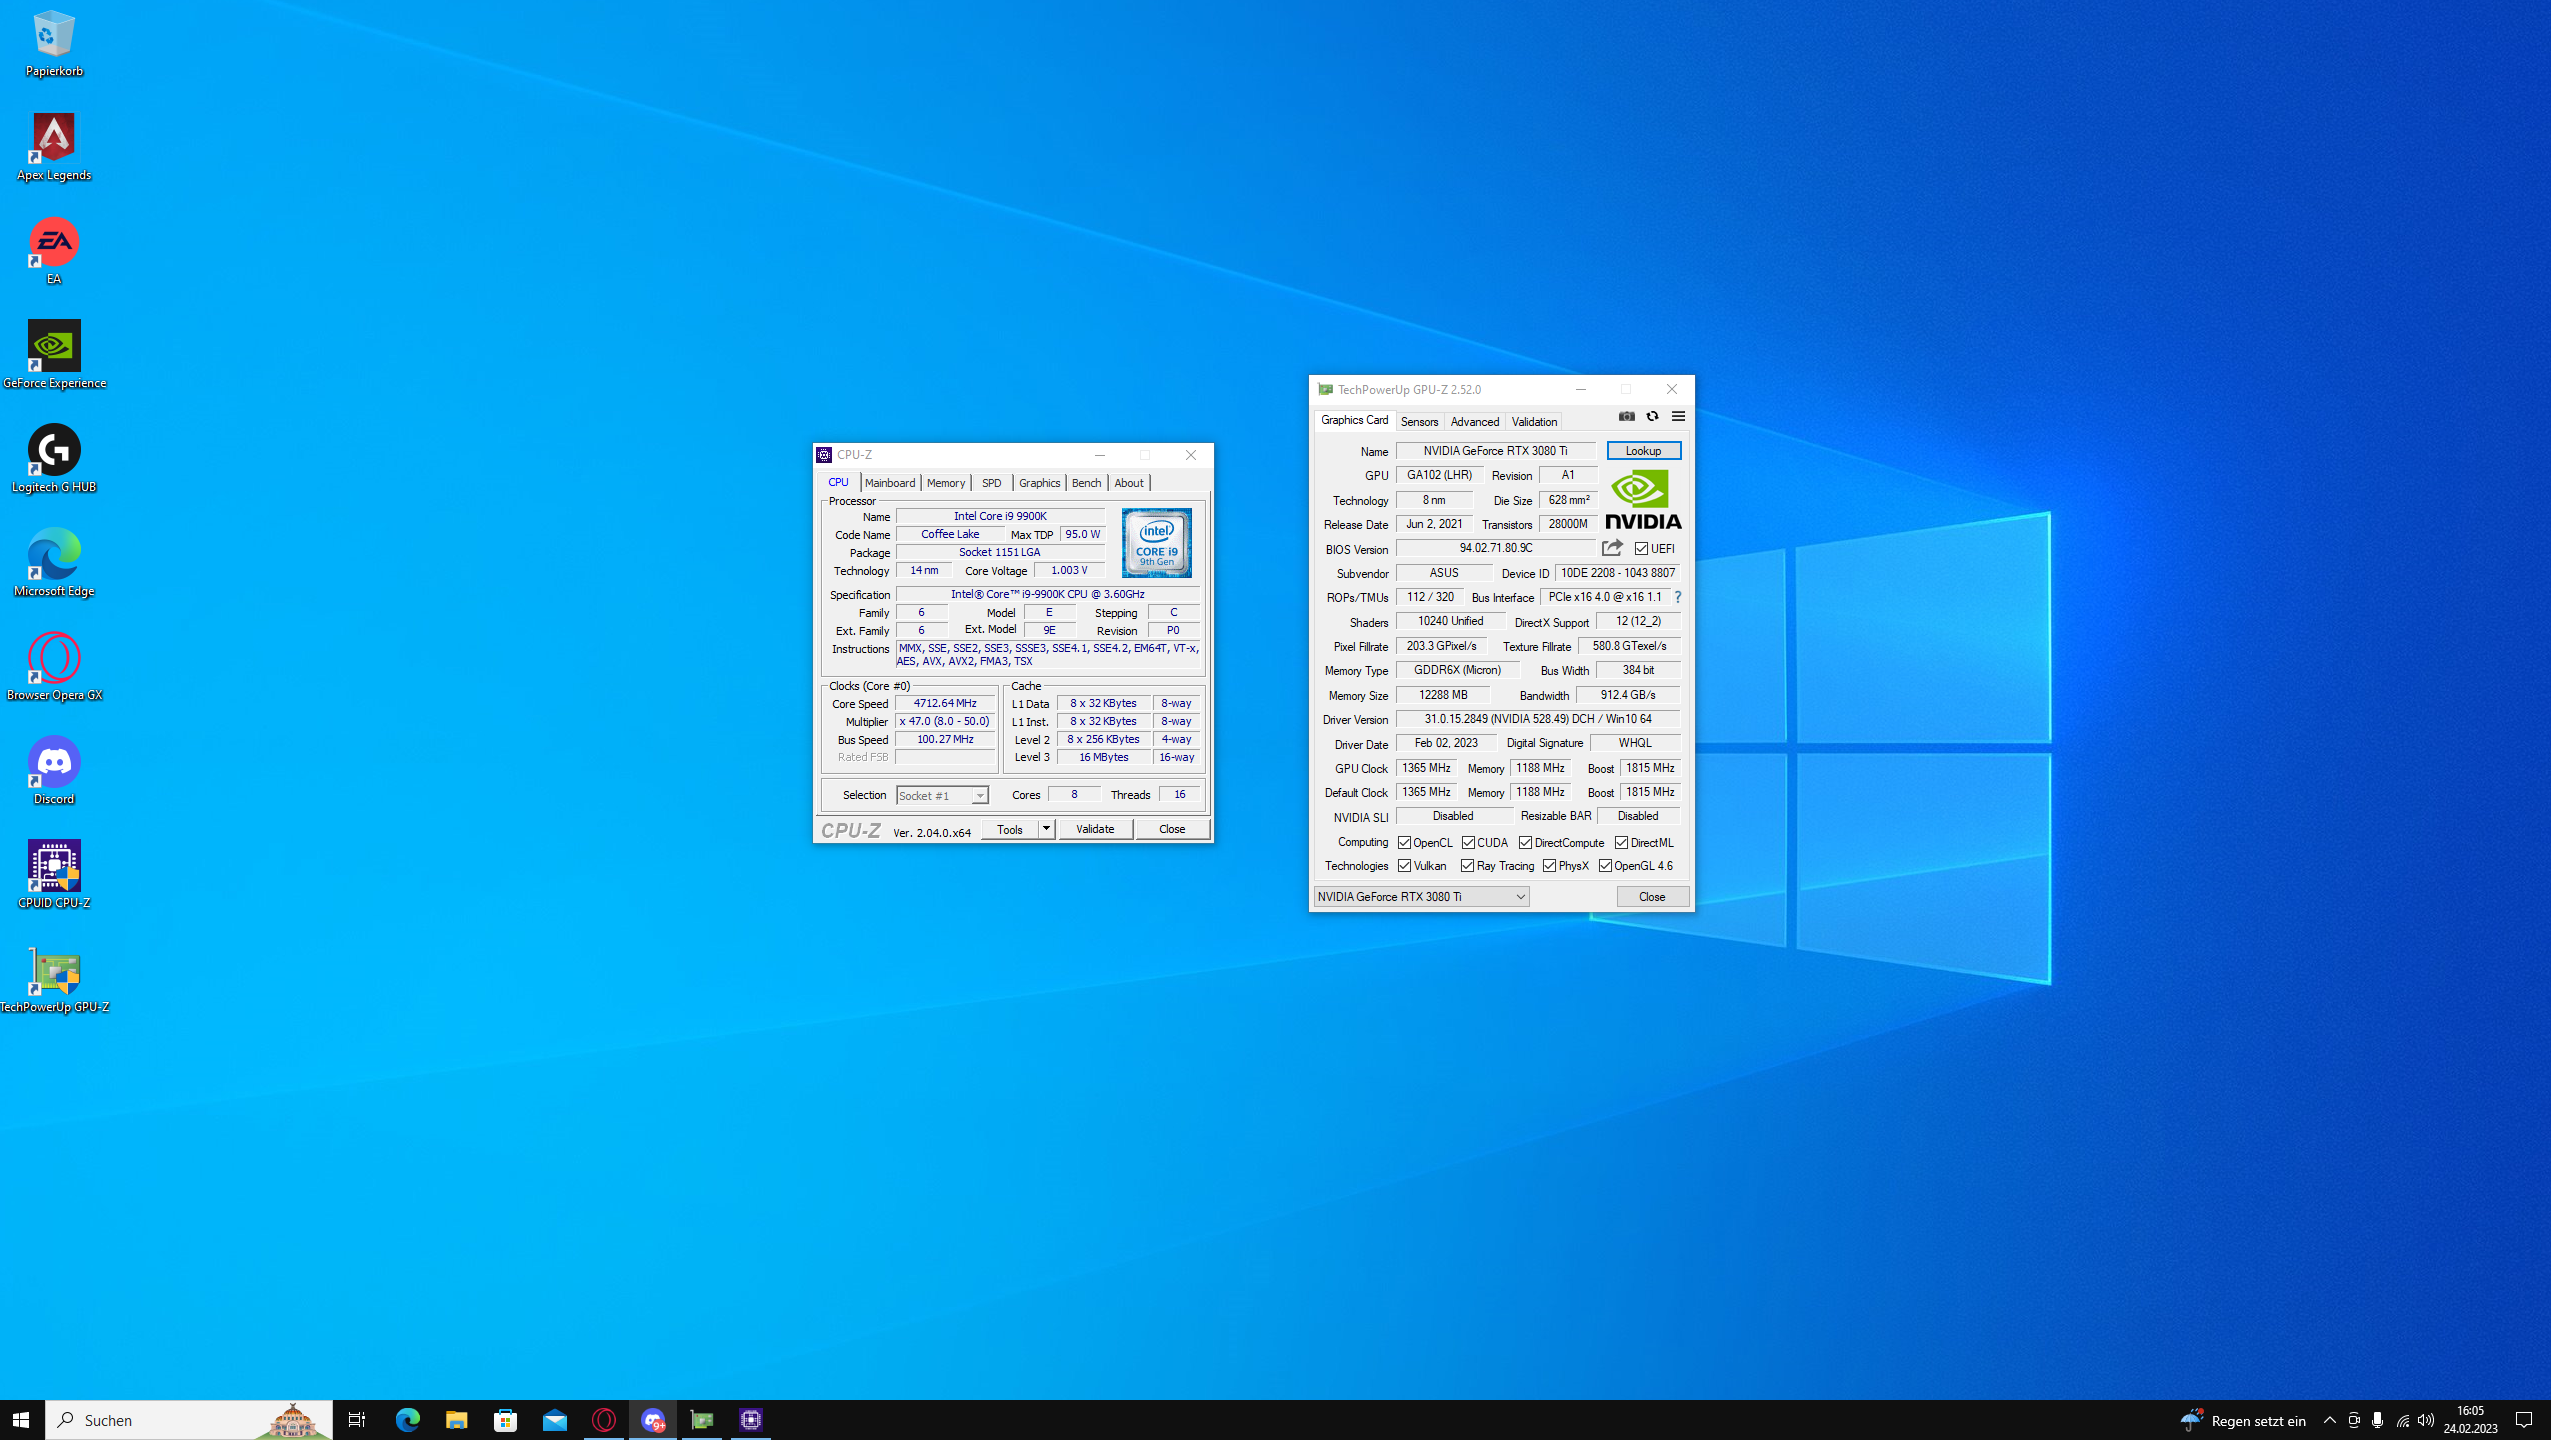Viewport: 2551px width, 1440px height.
Task: Click the BIOS share/export arrow icon
Action: click(1611, 548)
